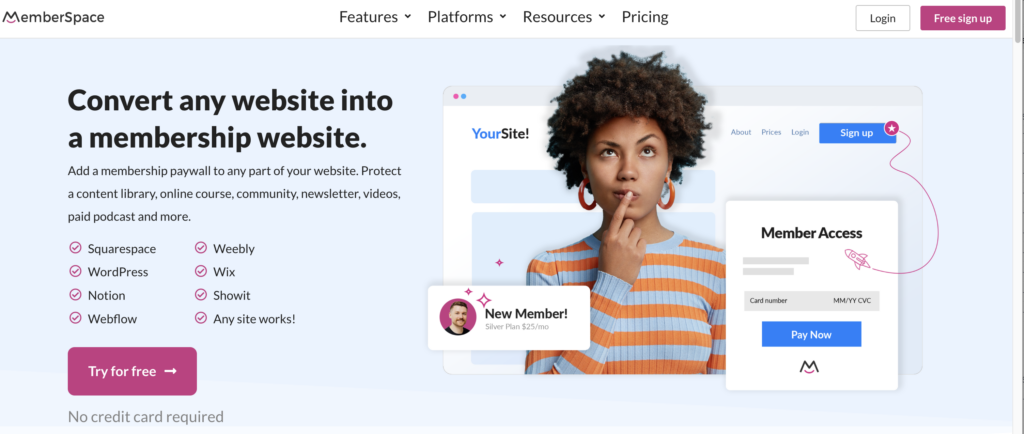Screen dimensions: 1024x434
Task: Click the blue Sign up mockup button
Action: click(x=857, y=133)
